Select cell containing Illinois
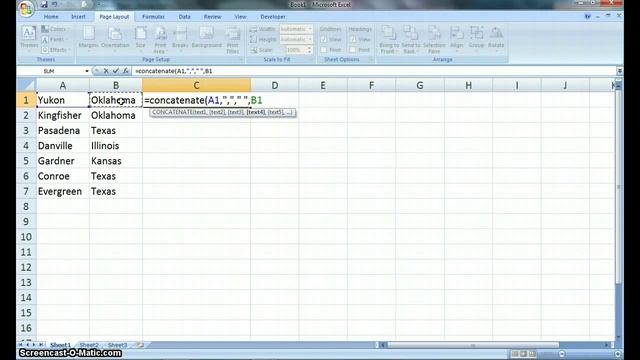 pos(116,146)
